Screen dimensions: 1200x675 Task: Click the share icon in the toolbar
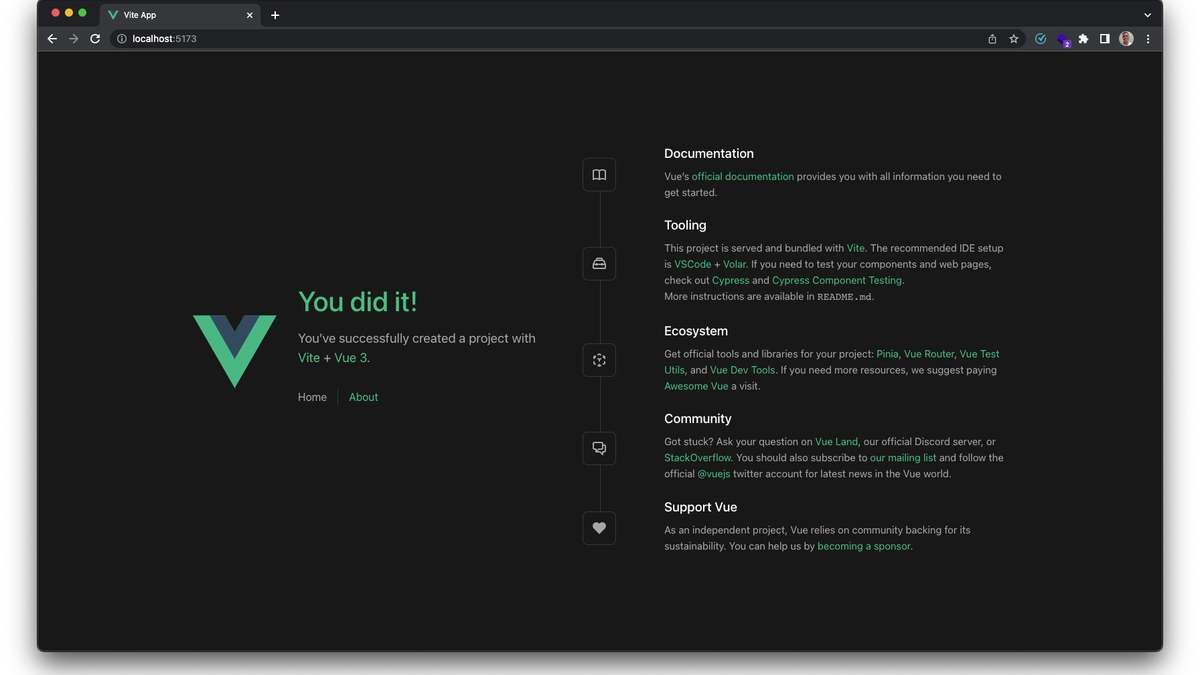coord(991,38)
